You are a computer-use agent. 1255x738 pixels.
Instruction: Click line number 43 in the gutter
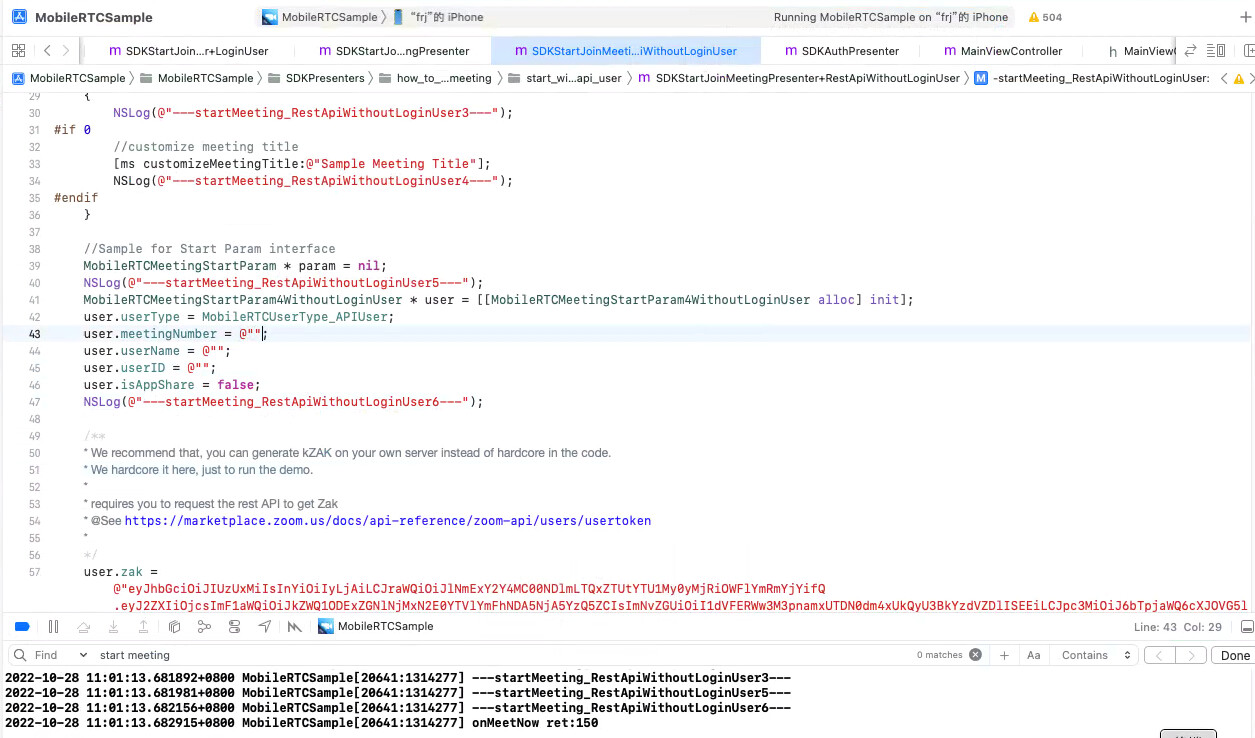(x=35, y=334)
